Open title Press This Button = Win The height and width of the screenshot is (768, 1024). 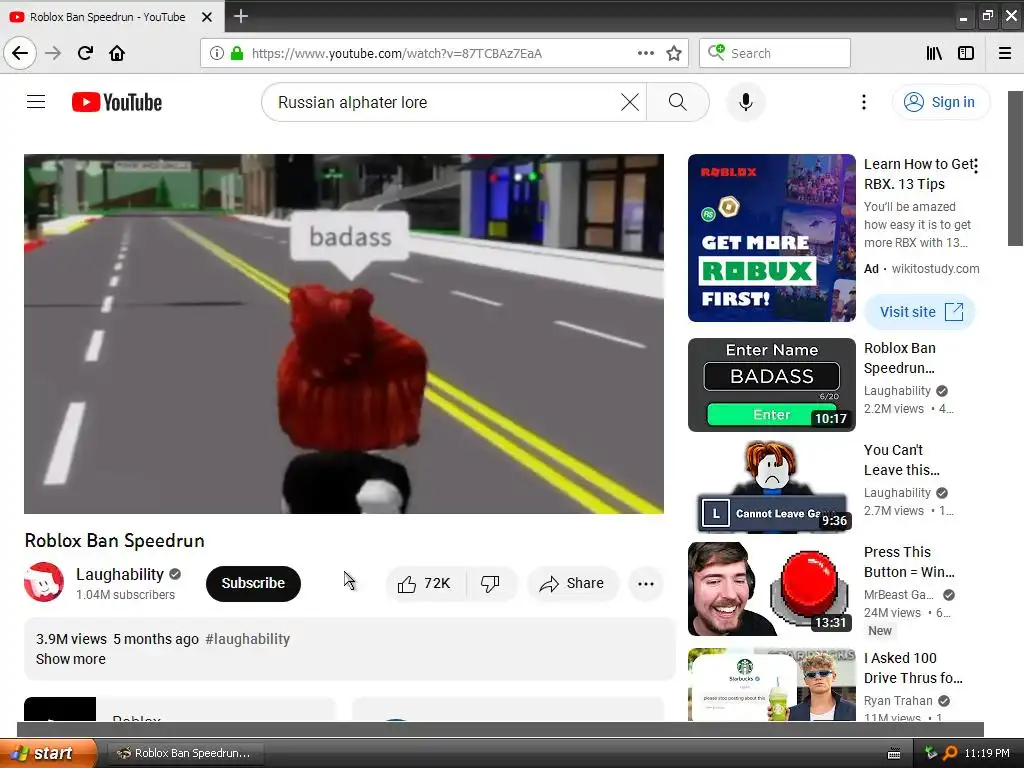coord(909,562)
